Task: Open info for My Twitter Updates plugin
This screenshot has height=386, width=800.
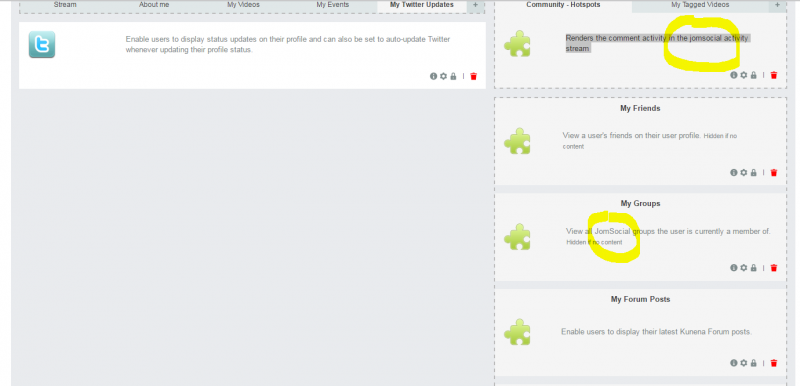Action: 433,76
